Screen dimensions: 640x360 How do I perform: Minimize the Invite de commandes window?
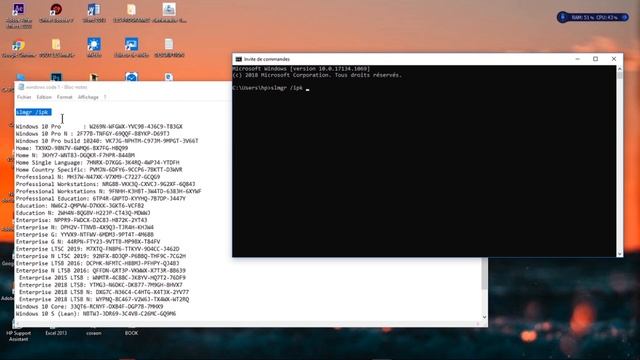tap(578, 59)
